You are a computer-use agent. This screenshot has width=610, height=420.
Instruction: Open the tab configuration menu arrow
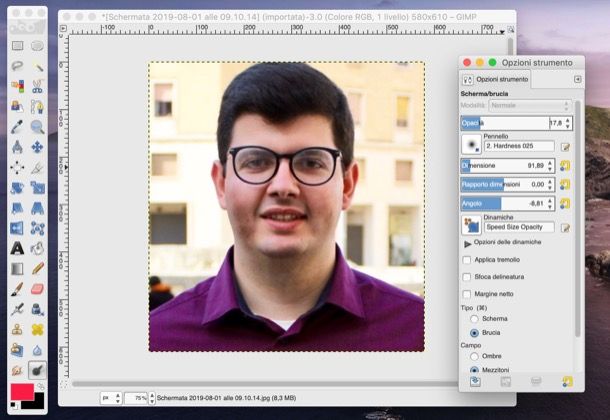click(x=578, y=79)
